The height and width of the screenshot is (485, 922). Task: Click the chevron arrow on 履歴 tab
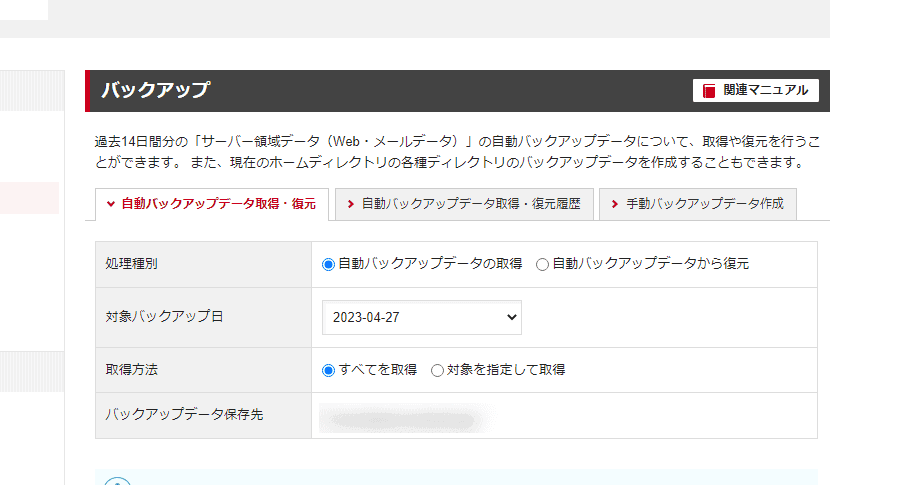point(350,204)
